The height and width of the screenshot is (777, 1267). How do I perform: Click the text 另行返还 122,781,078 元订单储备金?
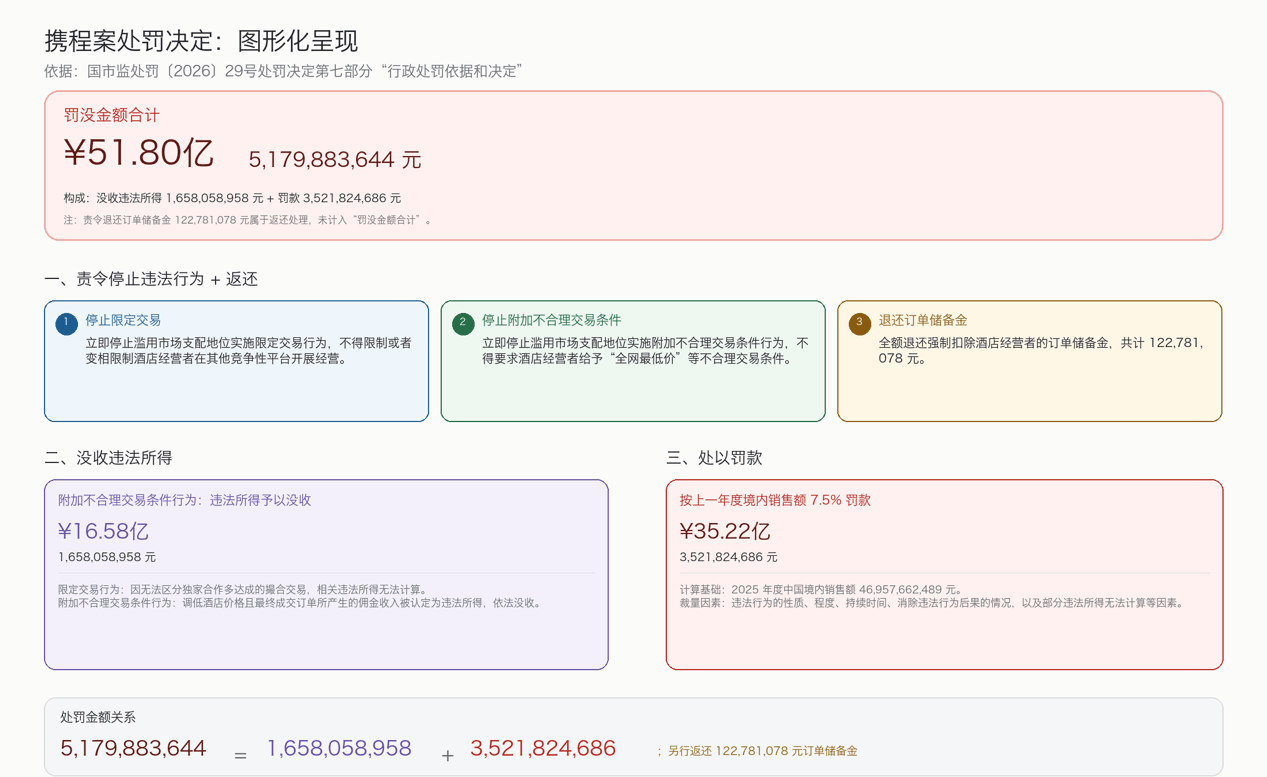click(x=763, y=751)
